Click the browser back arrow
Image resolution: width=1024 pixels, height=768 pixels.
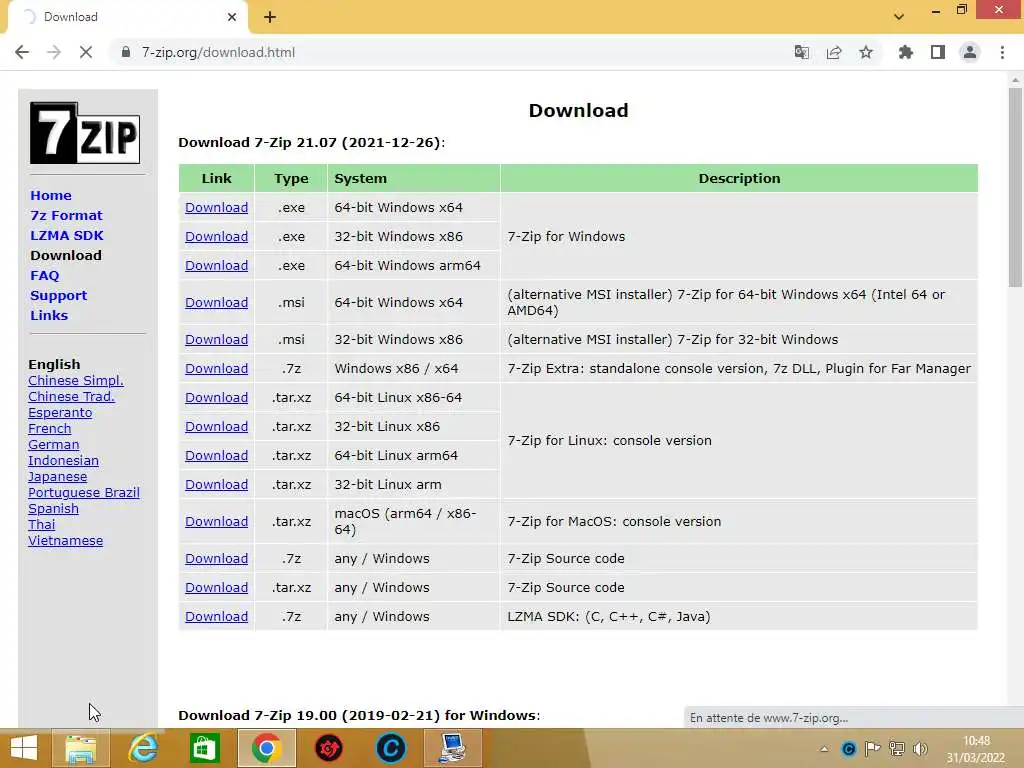click(22, 52)
